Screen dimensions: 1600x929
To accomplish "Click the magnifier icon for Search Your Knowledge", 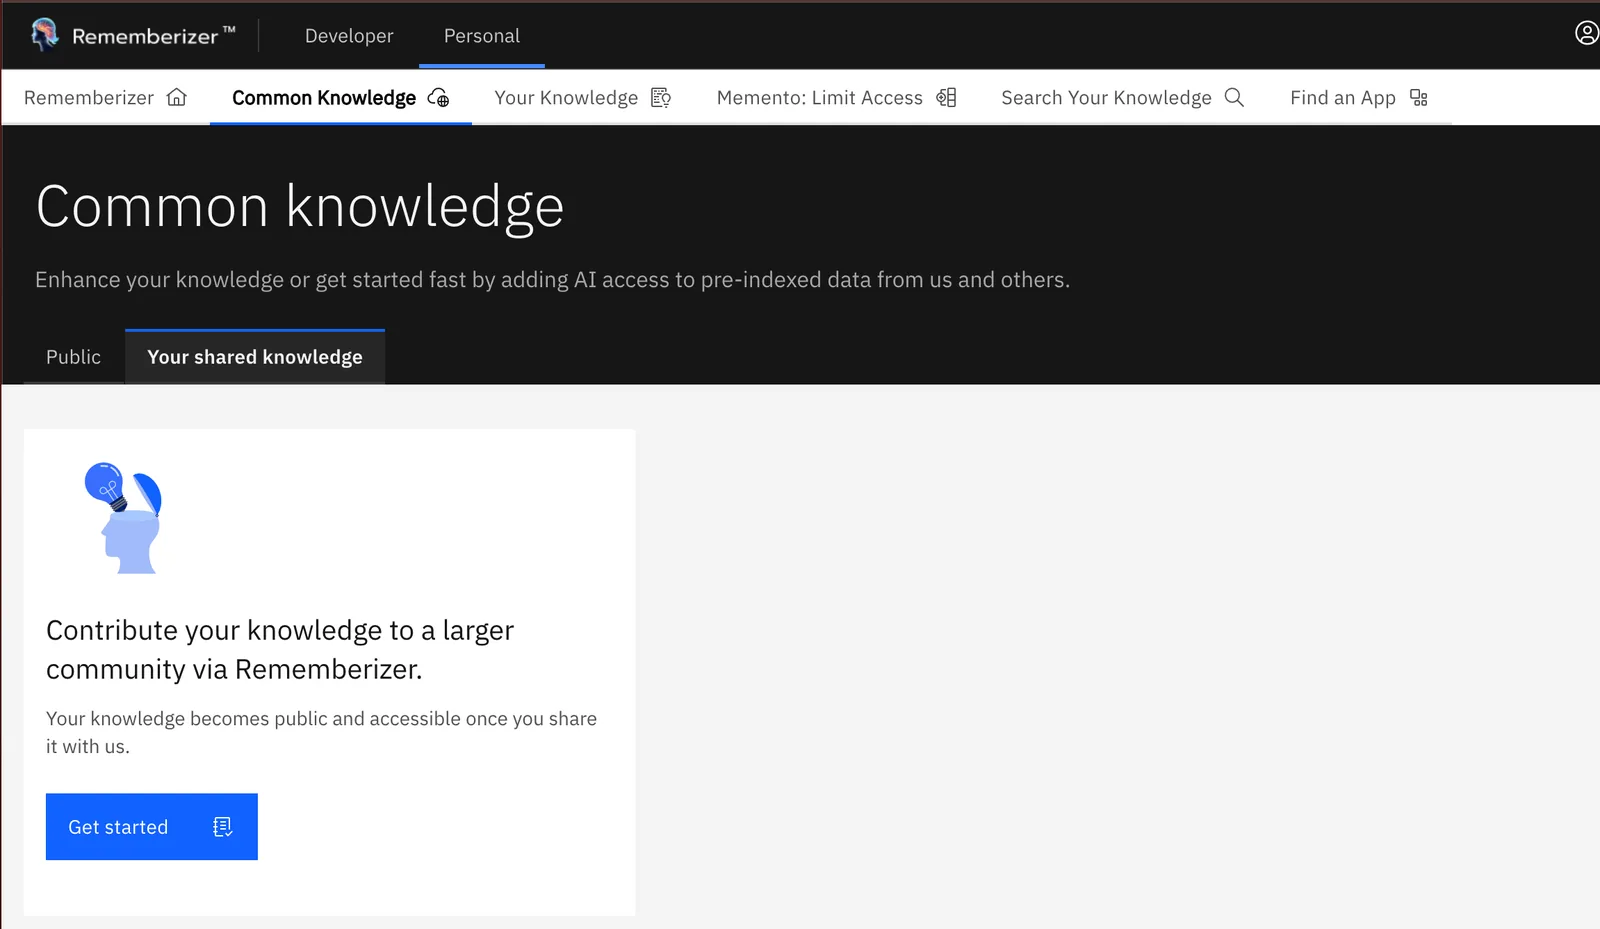I will pos(1234,97).
